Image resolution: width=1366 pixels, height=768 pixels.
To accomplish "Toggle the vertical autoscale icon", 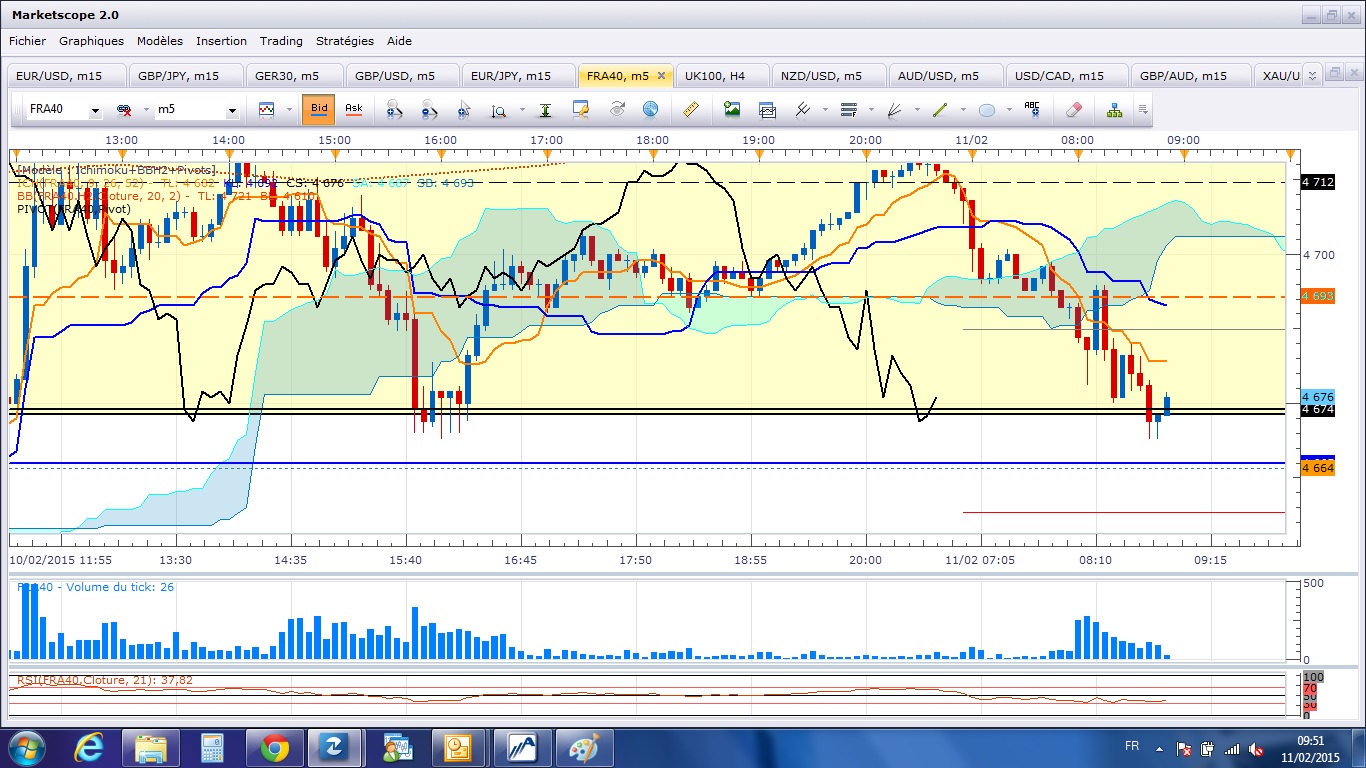I will (x=545, y=110).
